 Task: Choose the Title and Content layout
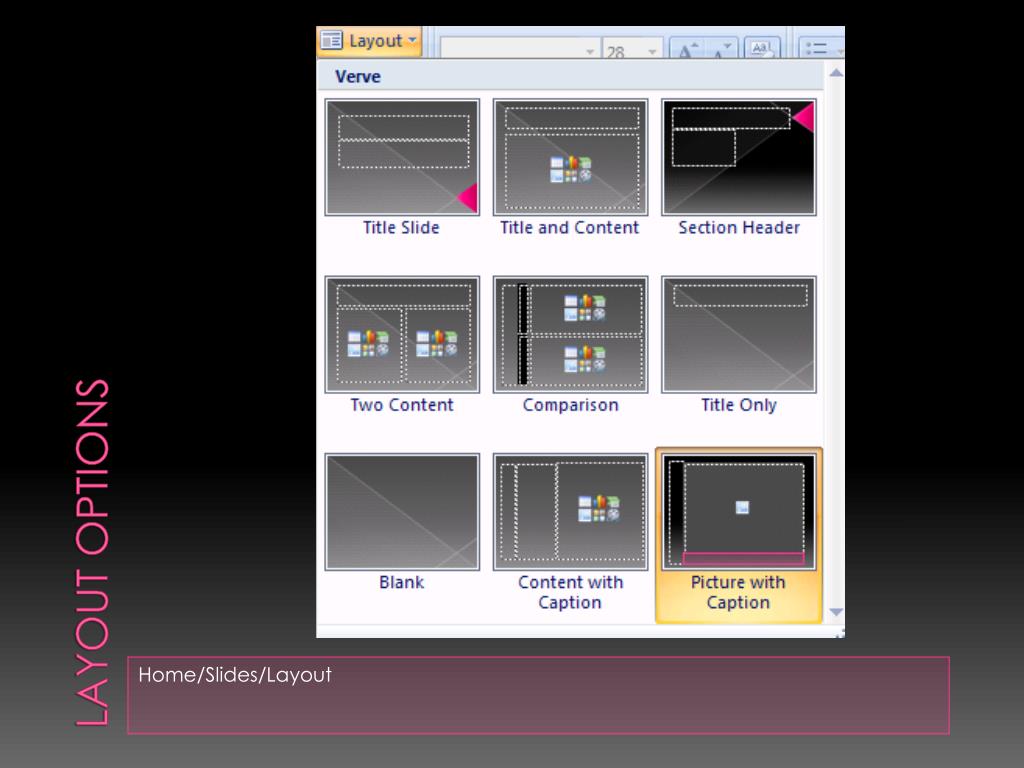(570, 157)
